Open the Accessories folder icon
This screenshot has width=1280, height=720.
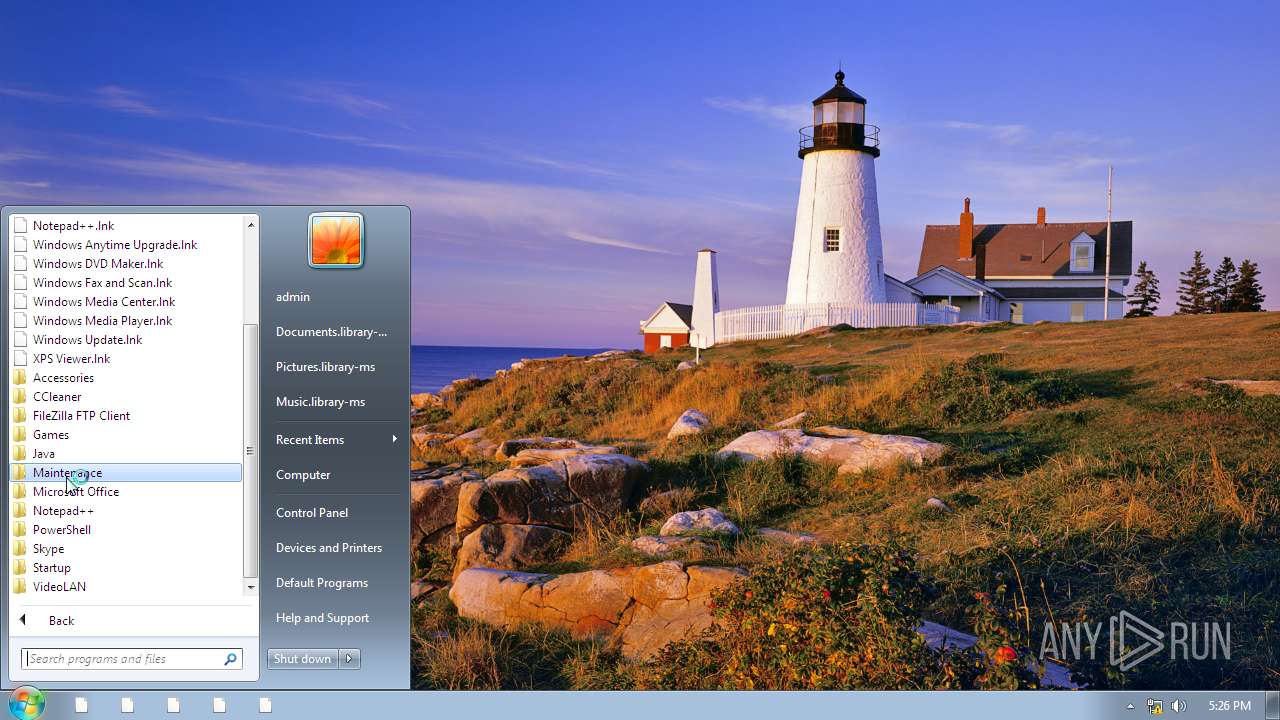pyautogui.click(x=20, y=378)
